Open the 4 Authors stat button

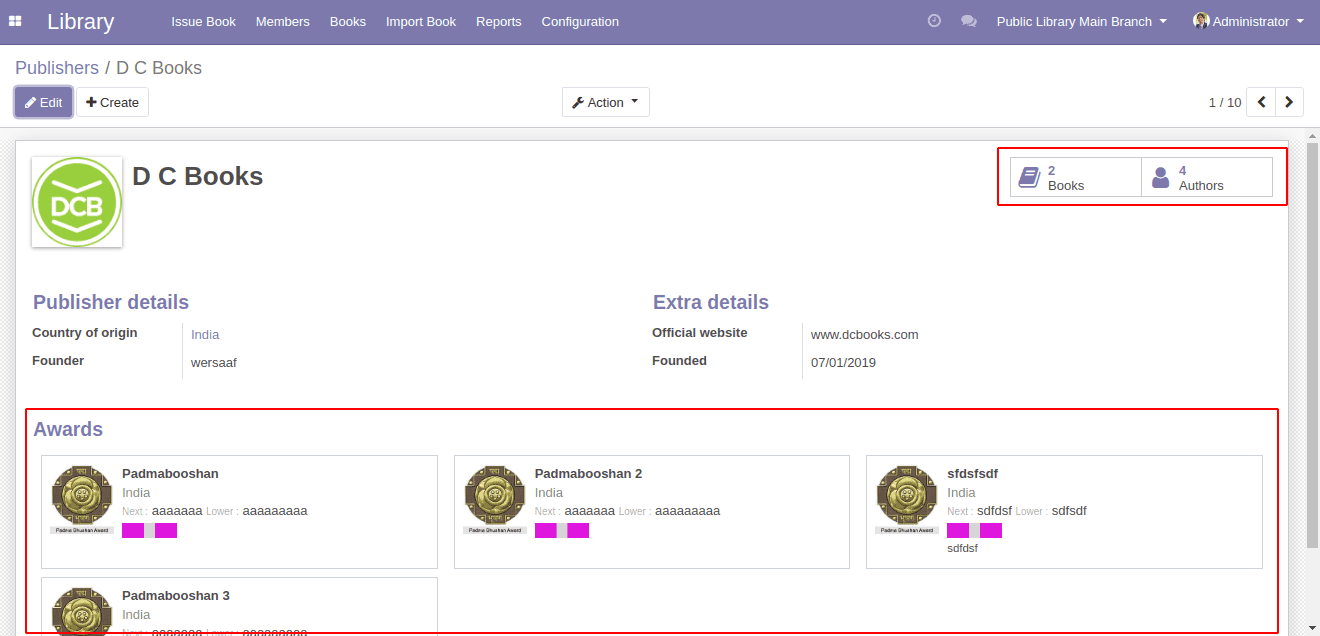pyautogui.click(x=1207, y=178)
